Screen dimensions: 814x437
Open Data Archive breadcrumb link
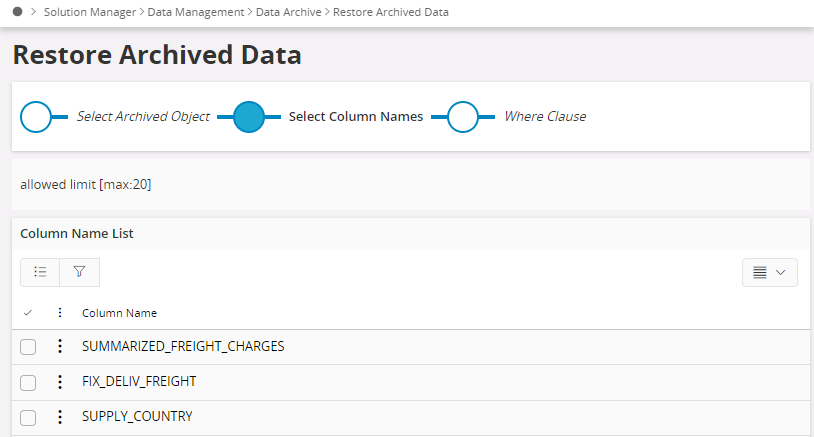click(289, 12)
